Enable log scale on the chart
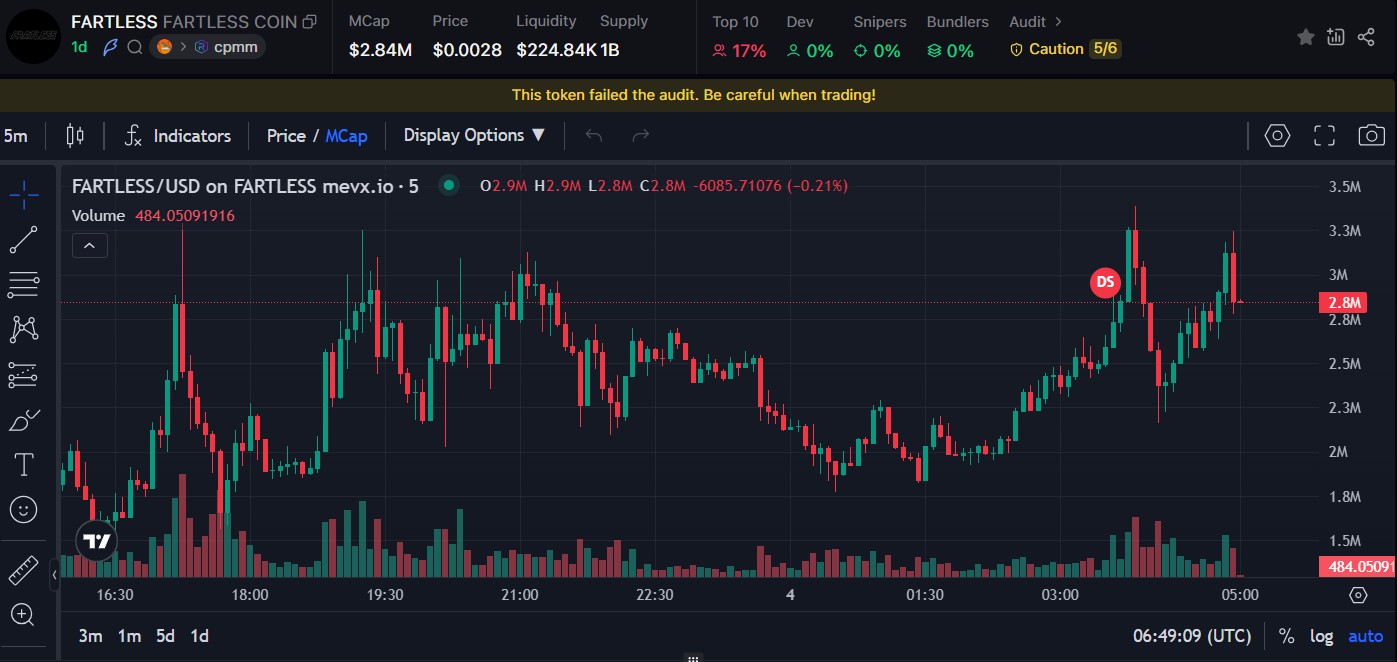Viewport: 1397px width, 662px height. pos(1321,636)
